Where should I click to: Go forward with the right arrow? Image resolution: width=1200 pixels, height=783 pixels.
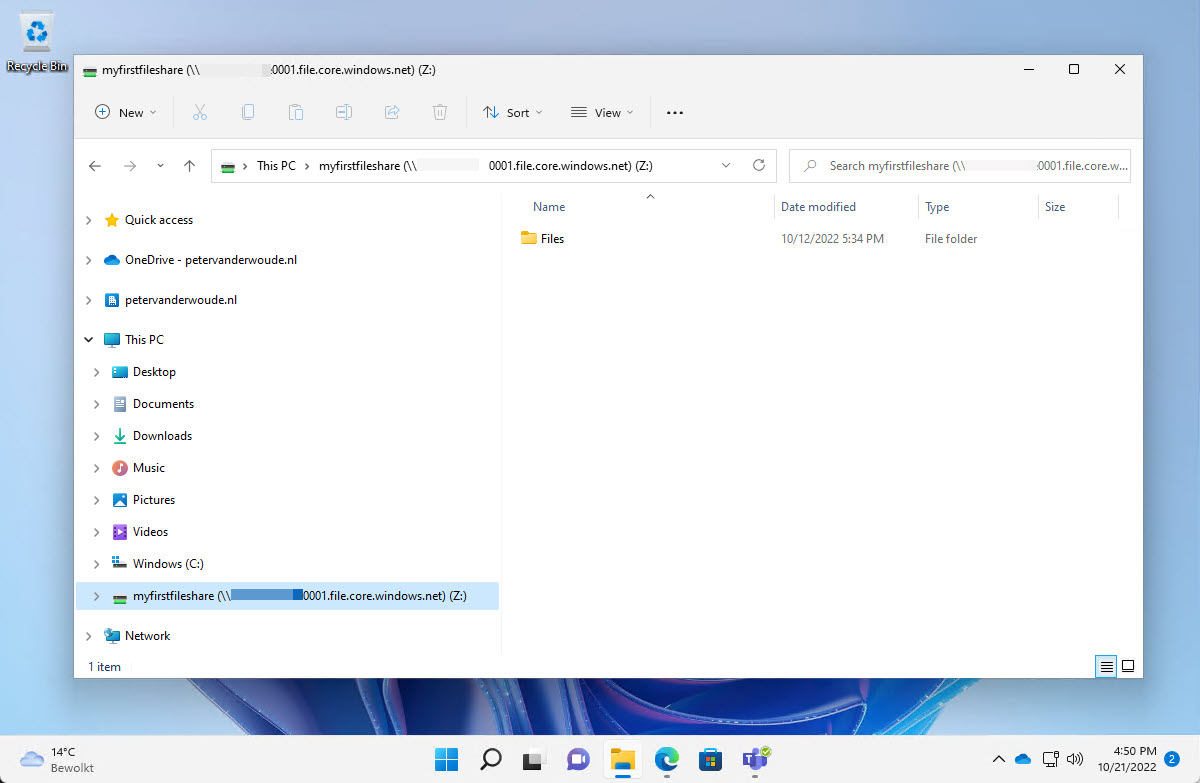pyautogui.click(x=129, y=166)
